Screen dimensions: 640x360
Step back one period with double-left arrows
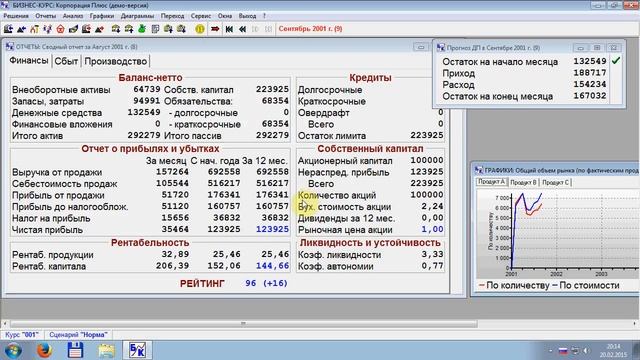point(242,29)
